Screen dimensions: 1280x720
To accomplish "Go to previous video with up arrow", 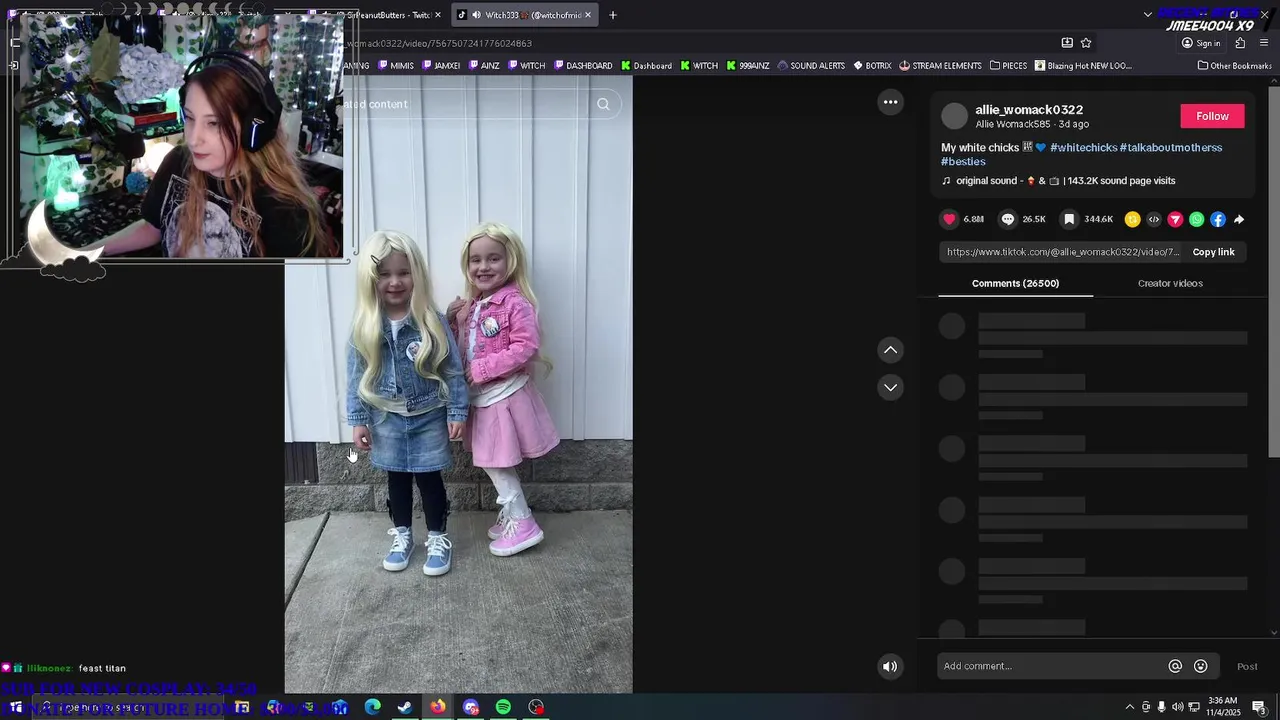I will [x=890, y=350].
